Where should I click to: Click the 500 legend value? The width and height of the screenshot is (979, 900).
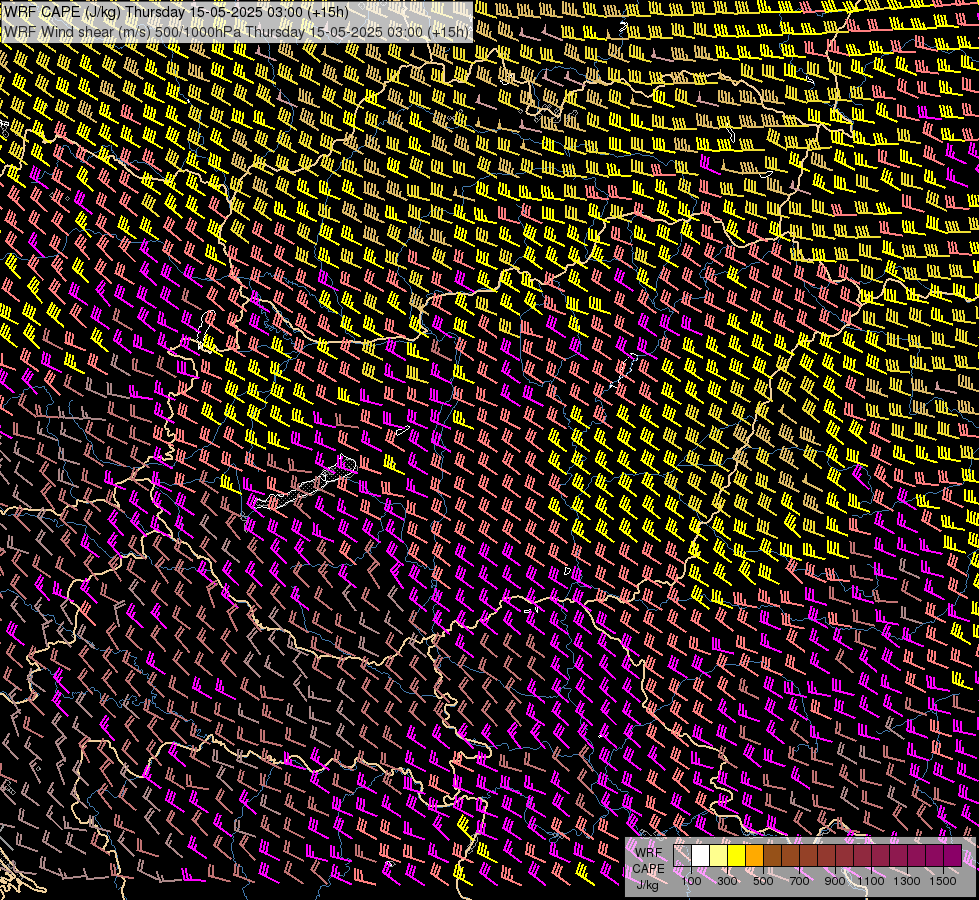coord(763,881)
